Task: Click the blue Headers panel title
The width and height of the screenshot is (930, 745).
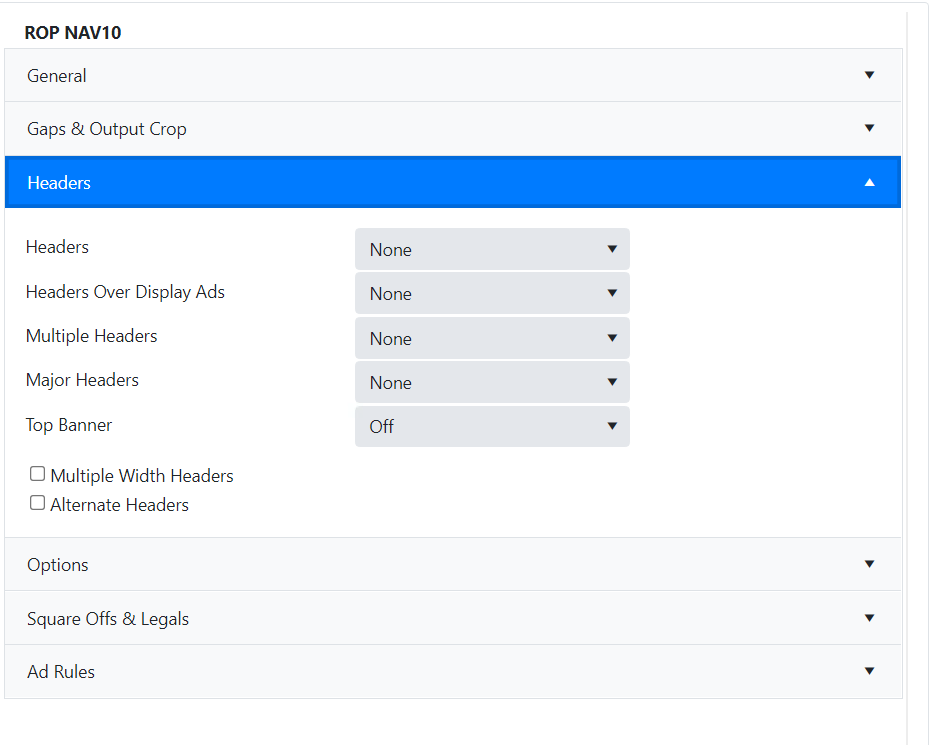Action: pos(59,183)
